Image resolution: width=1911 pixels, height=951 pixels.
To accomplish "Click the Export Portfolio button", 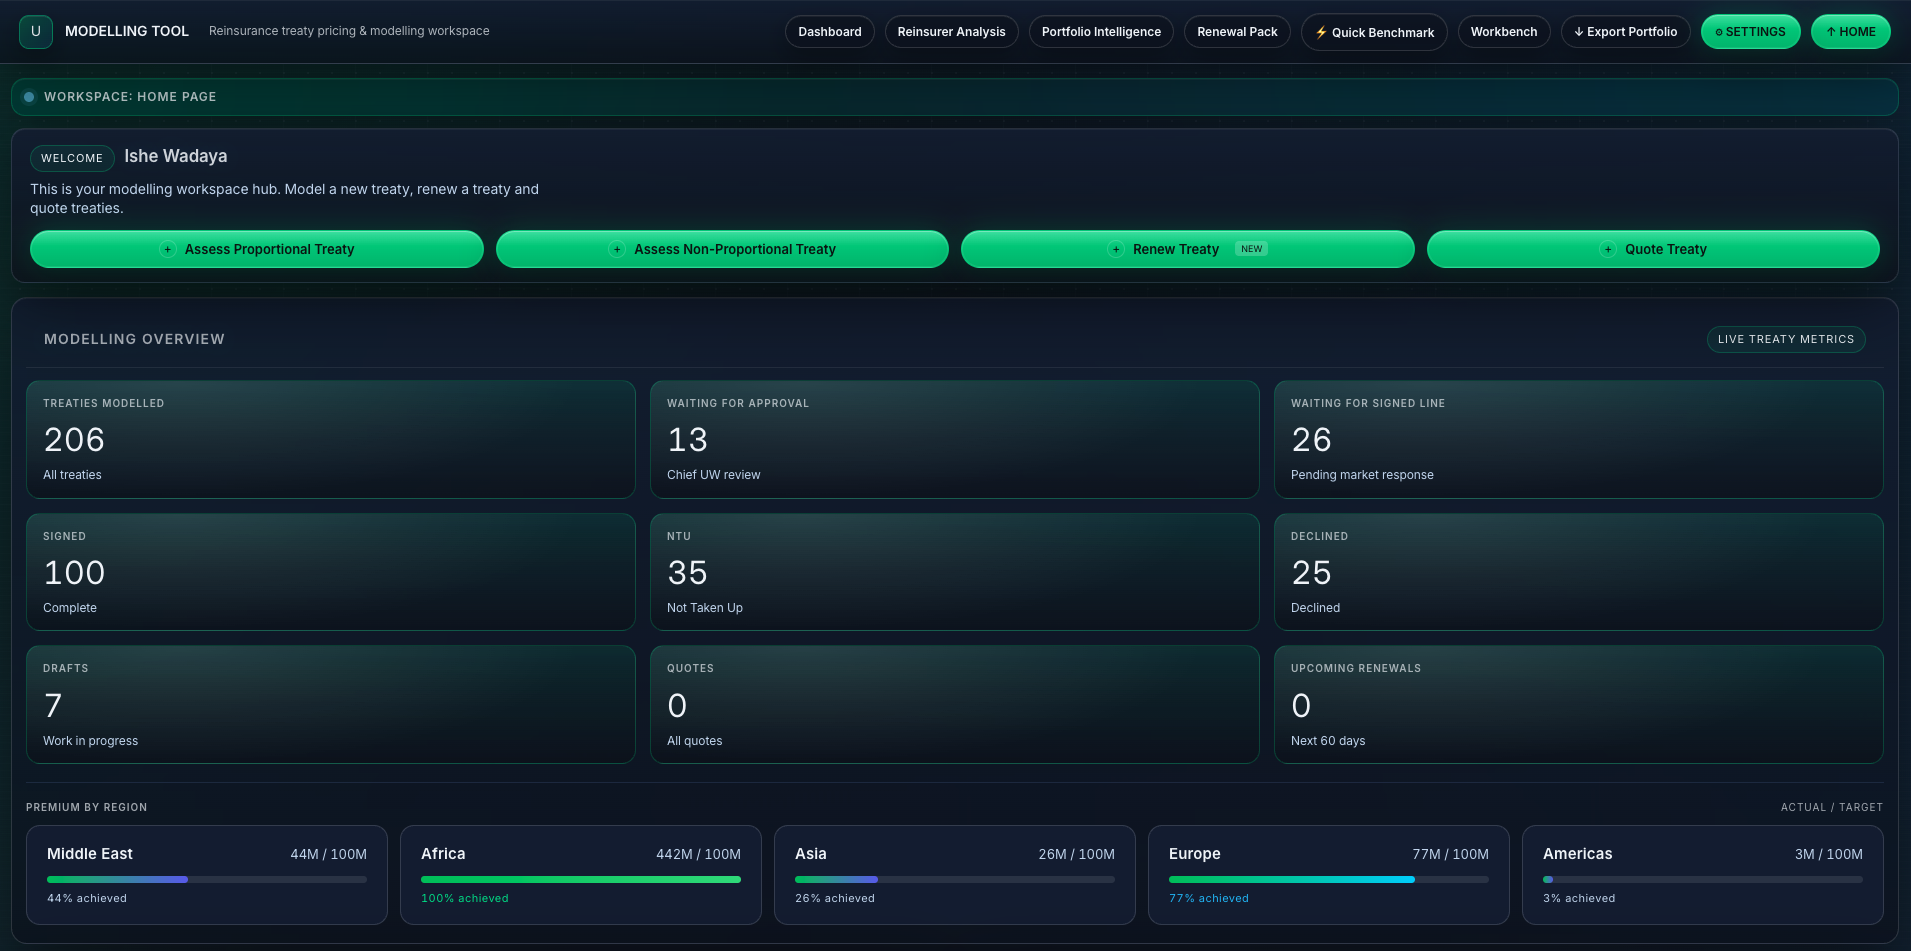I will pyautogui.click(x=1626, y=32).
